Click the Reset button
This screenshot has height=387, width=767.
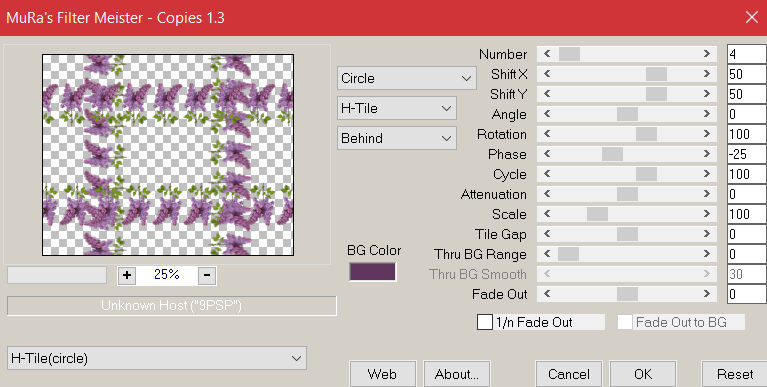(735, 374)
